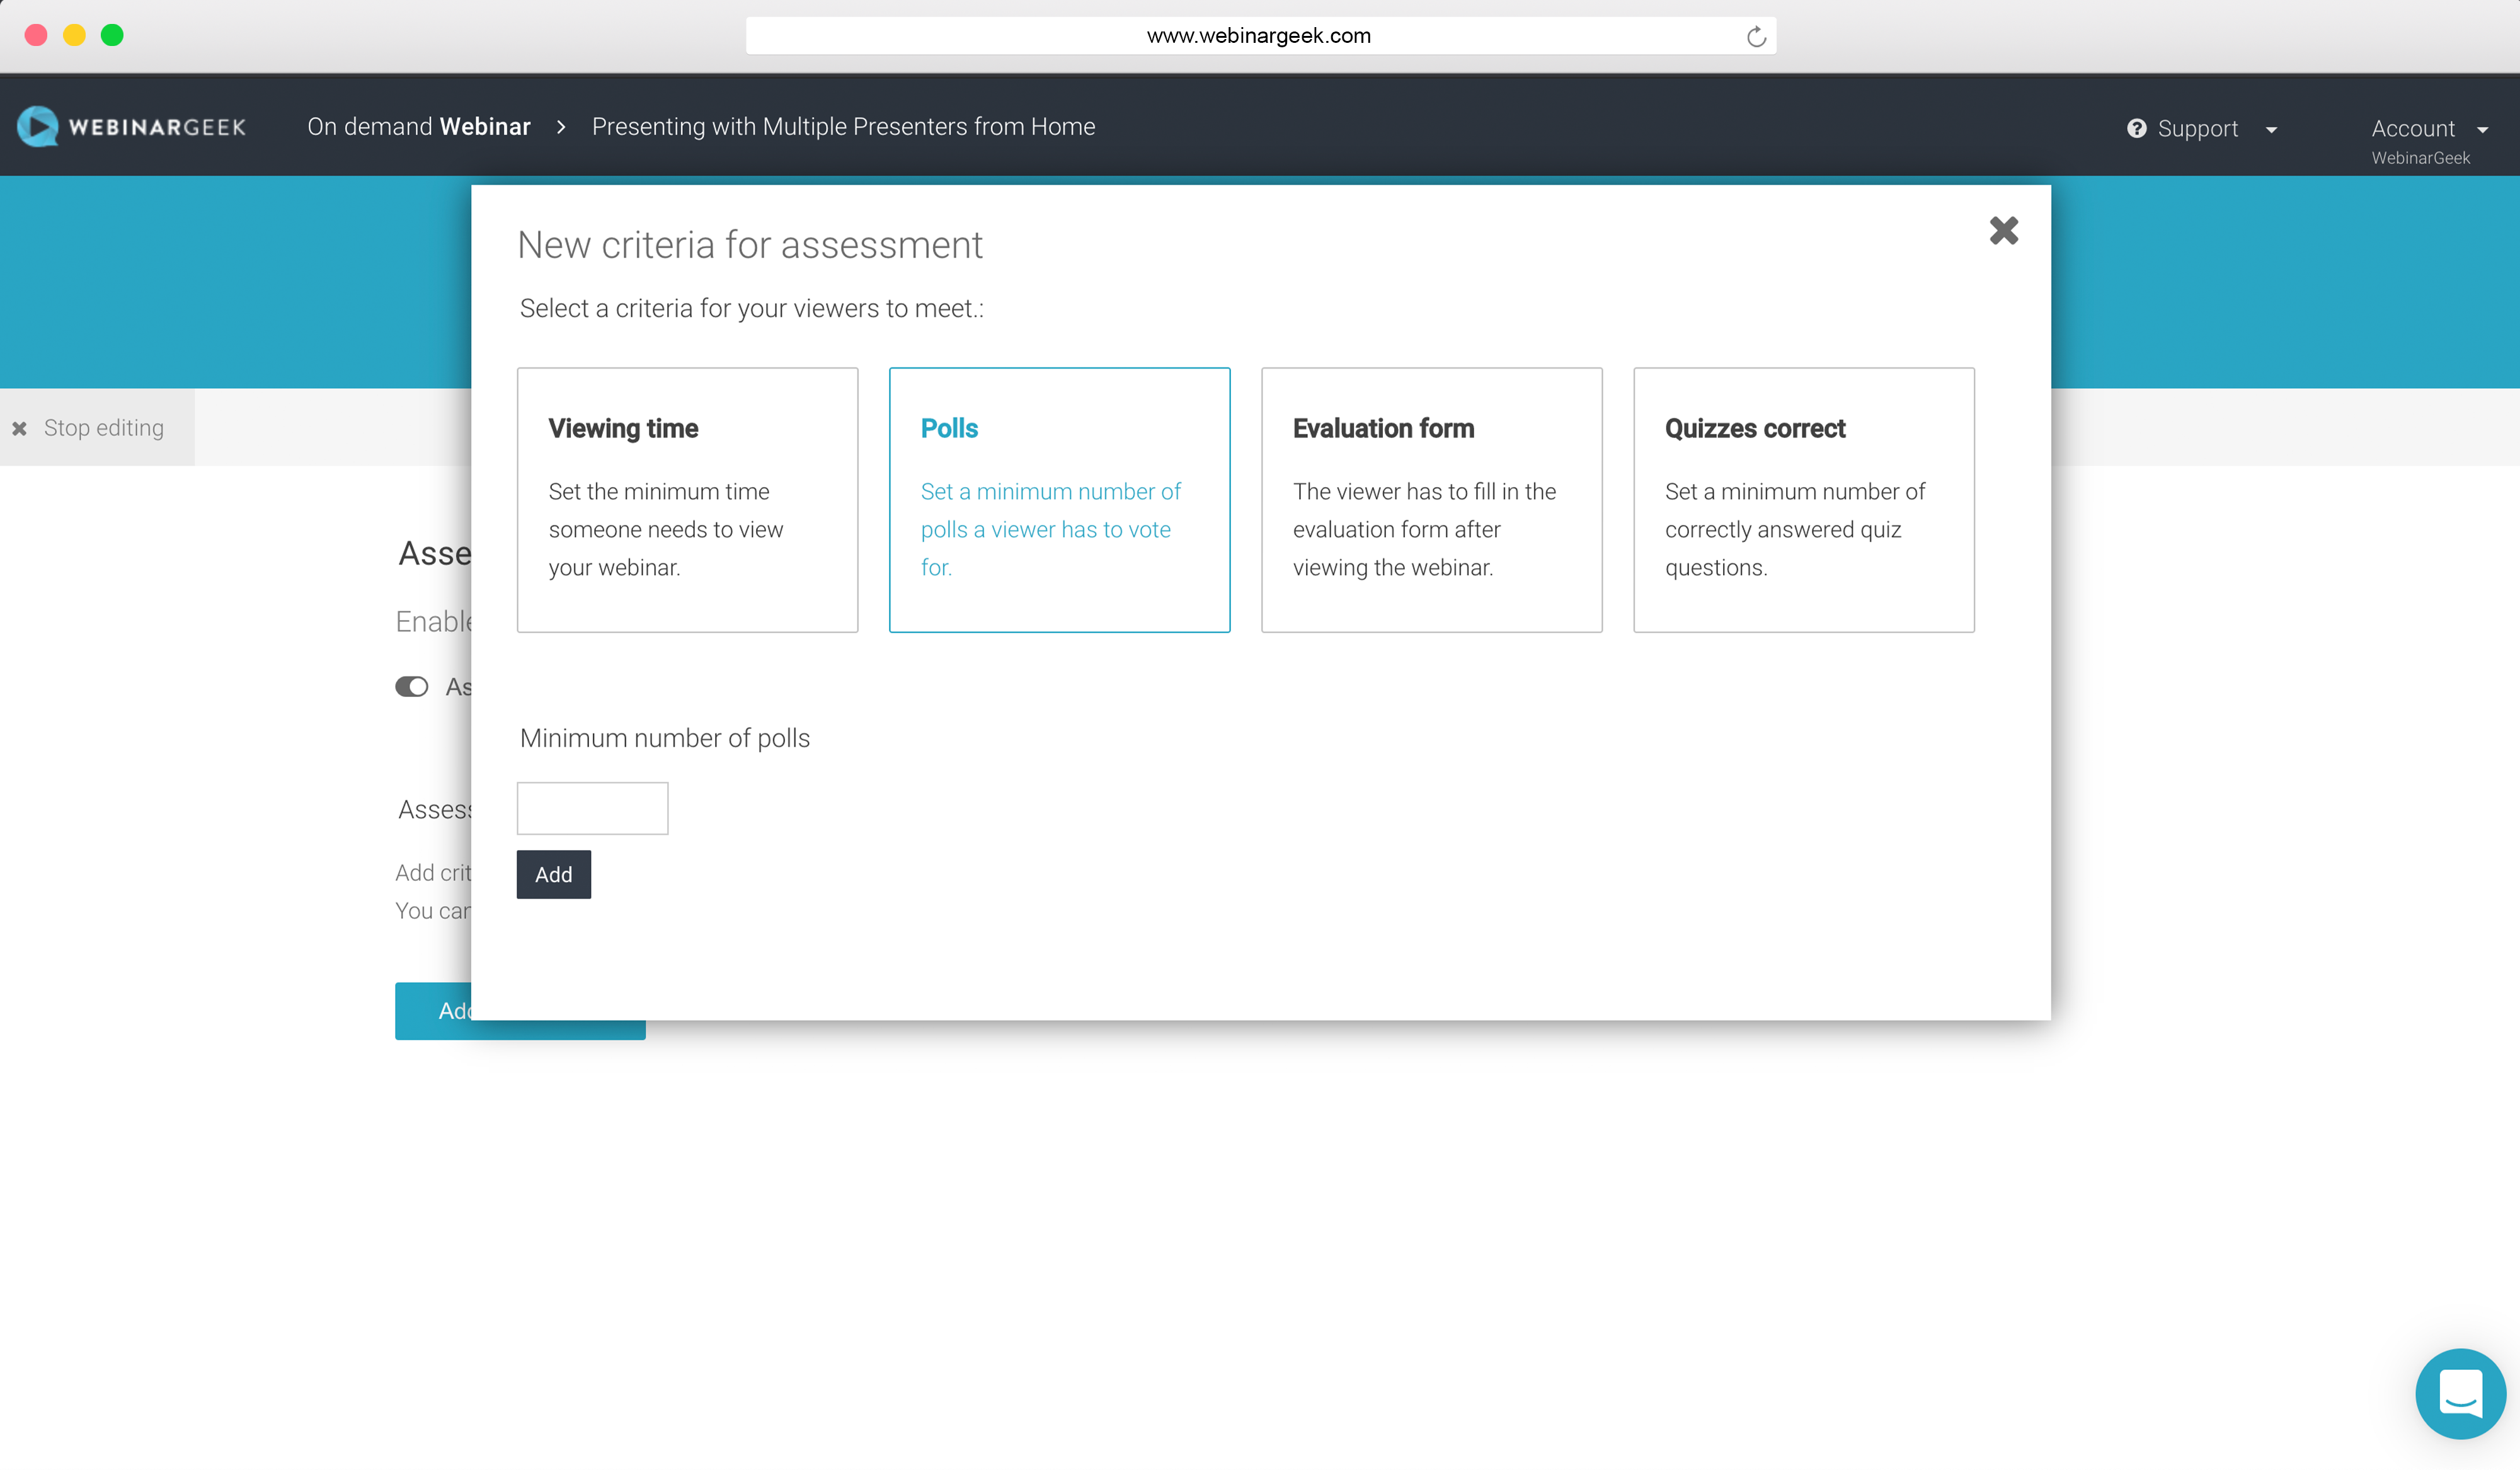The width and height of the screenshot is (2520, 1470).
Task: Click the breadcrumb chevron separator
Action: (561, 127)
